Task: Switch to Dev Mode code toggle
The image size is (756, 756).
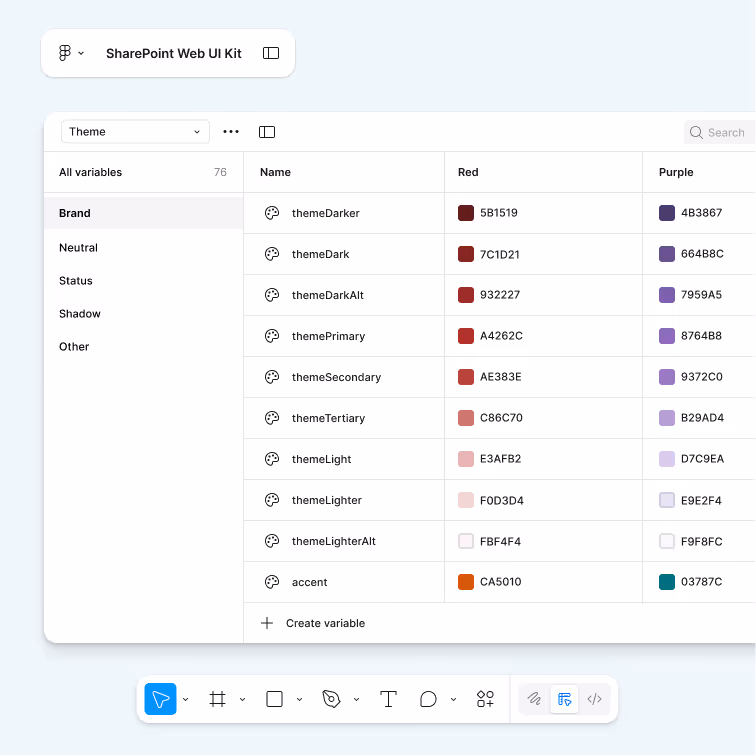Action: coord(594,699)
